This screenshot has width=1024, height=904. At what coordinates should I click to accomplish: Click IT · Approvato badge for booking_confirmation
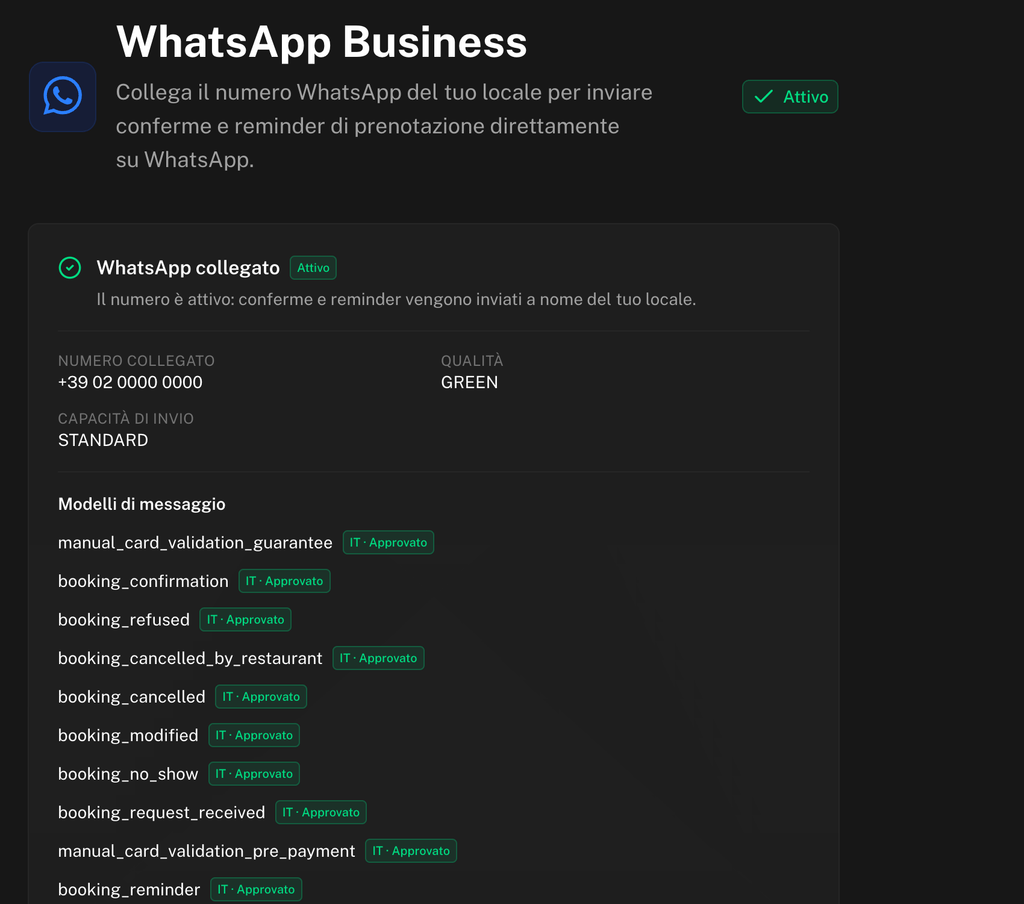tap(285, 581)
